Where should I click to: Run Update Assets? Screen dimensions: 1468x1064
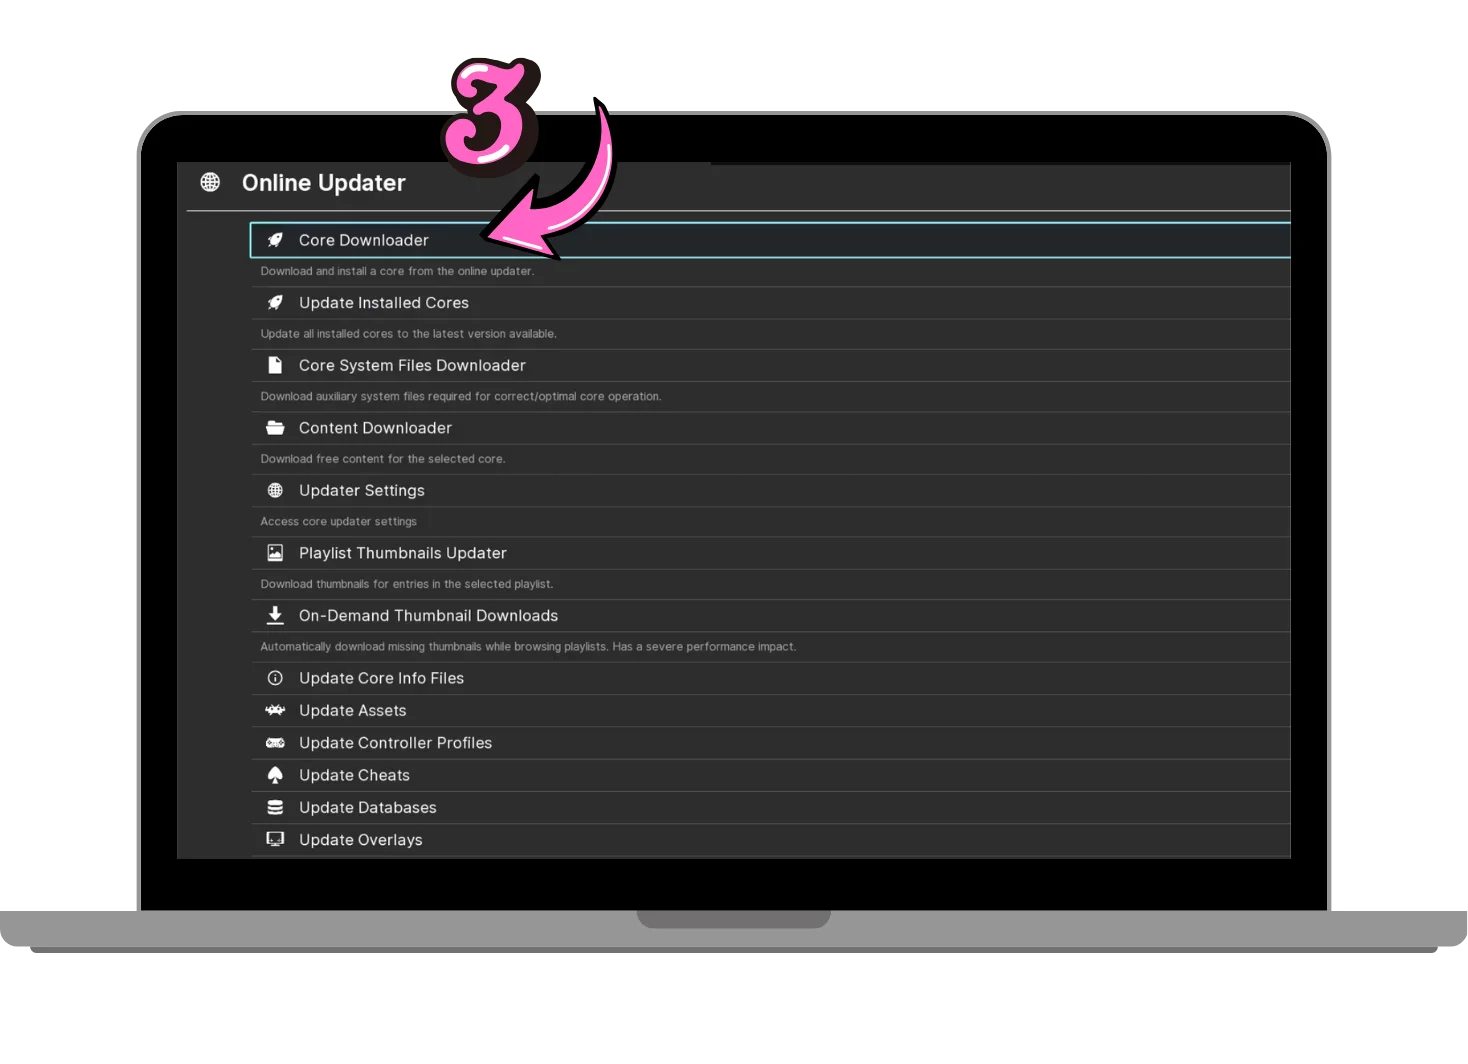[771, 710]
